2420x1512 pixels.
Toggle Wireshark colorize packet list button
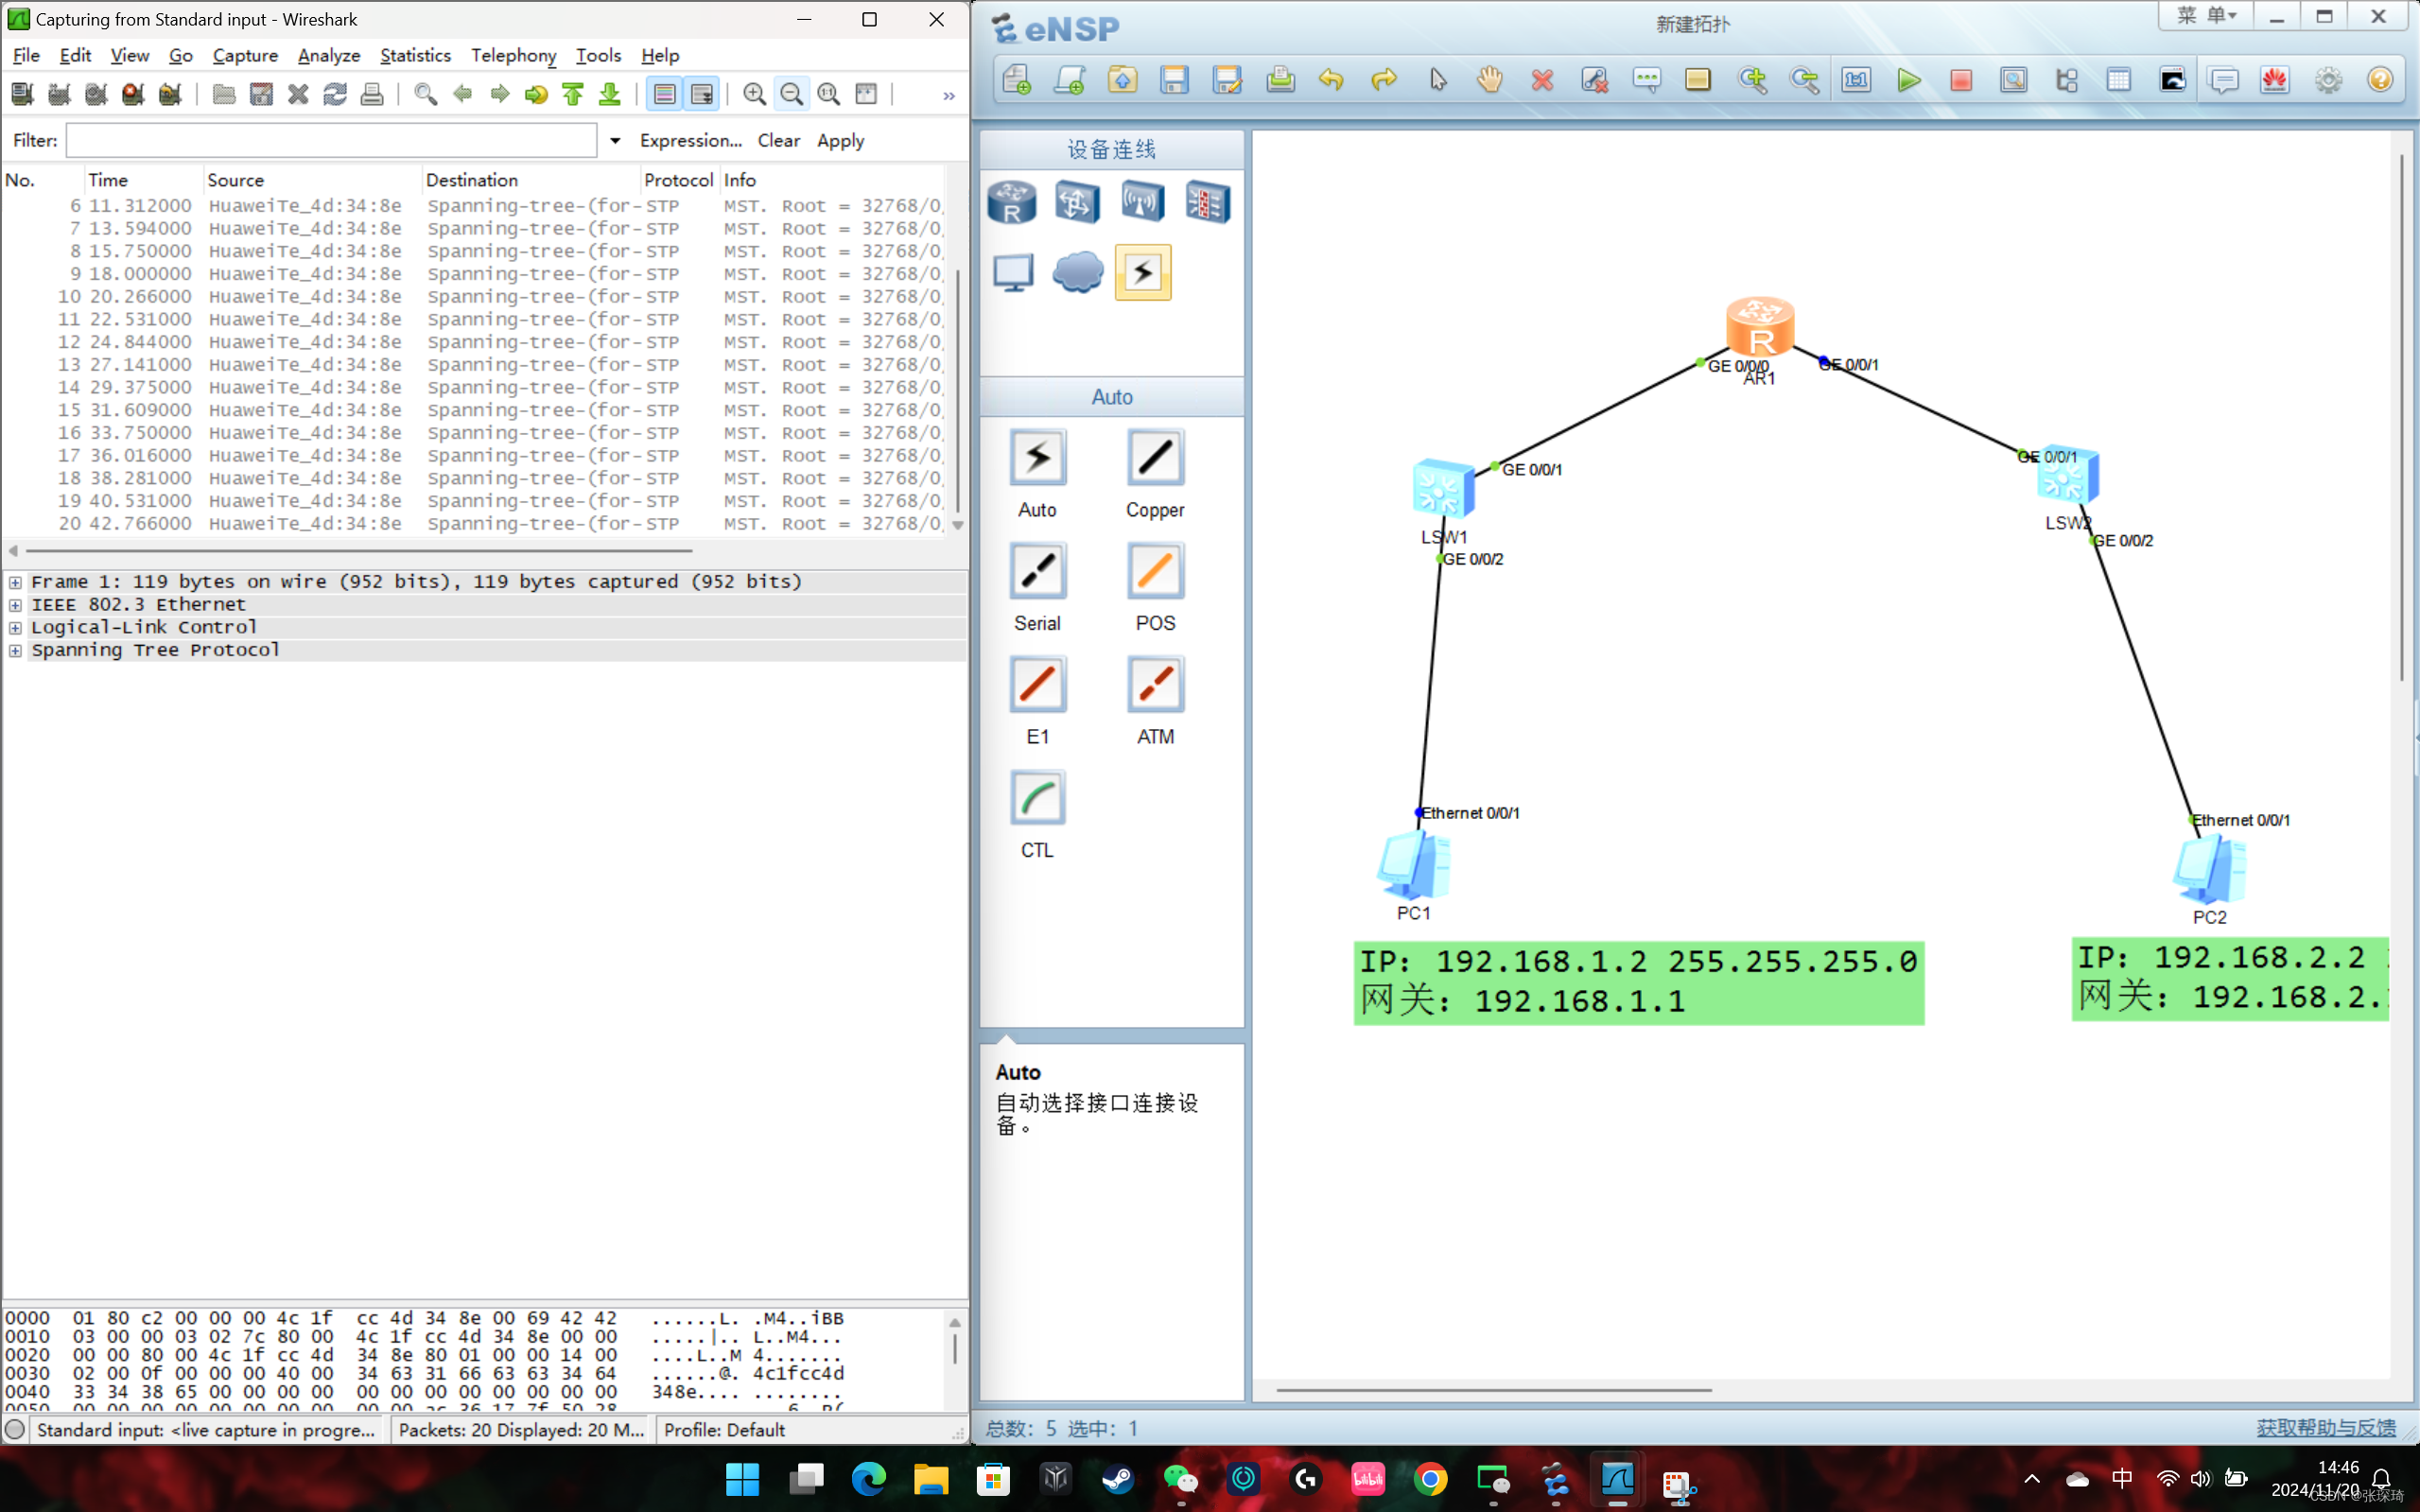664,94
